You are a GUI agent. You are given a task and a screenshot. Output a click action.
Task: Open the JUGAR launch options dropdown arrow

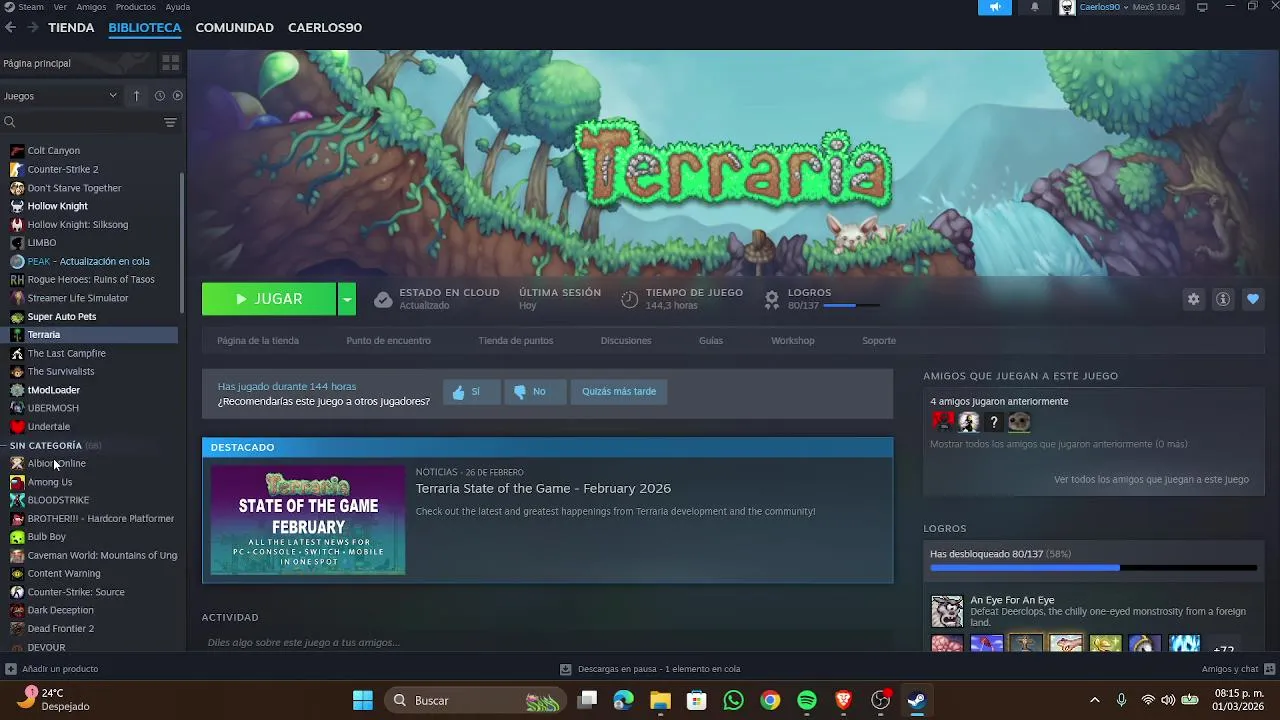346,299
